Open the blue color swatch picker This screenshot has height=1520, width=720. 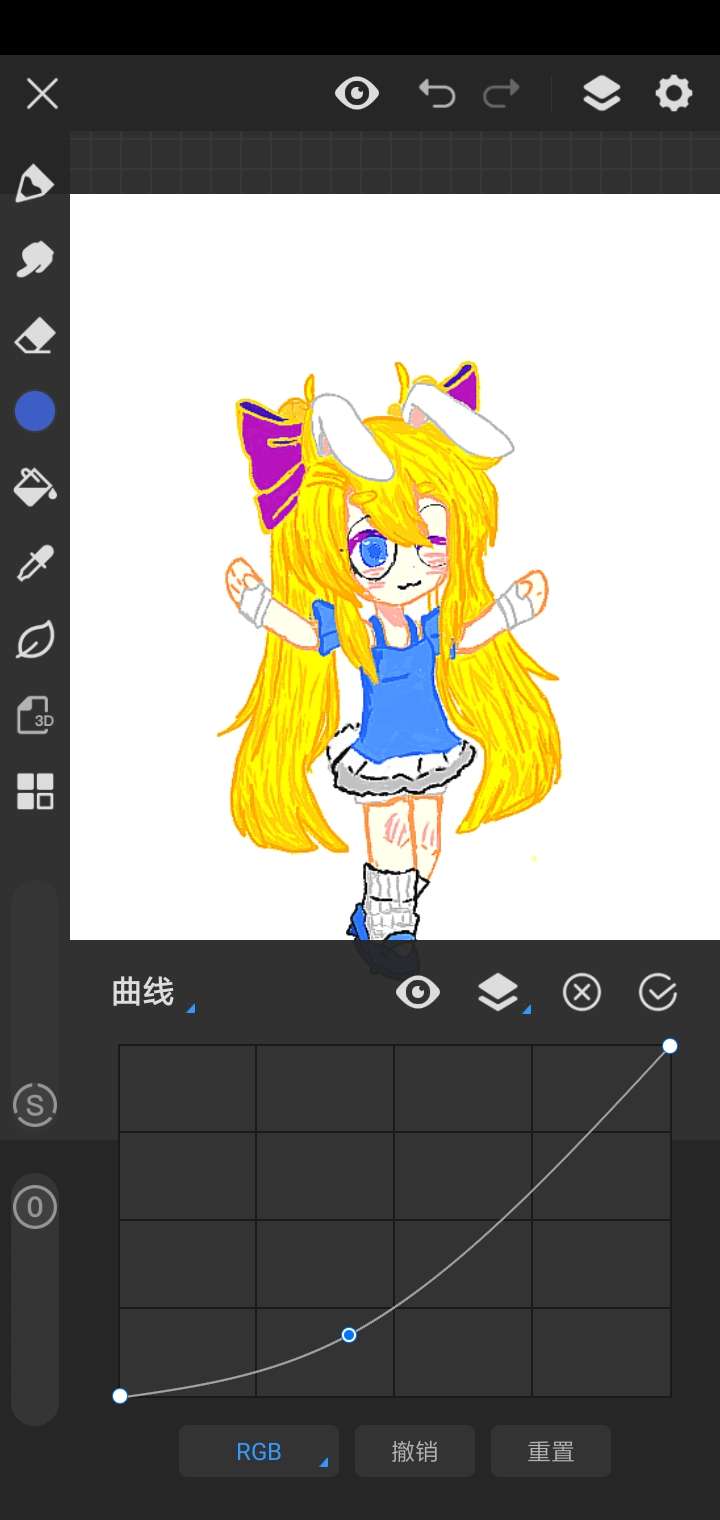coord(35,411)
